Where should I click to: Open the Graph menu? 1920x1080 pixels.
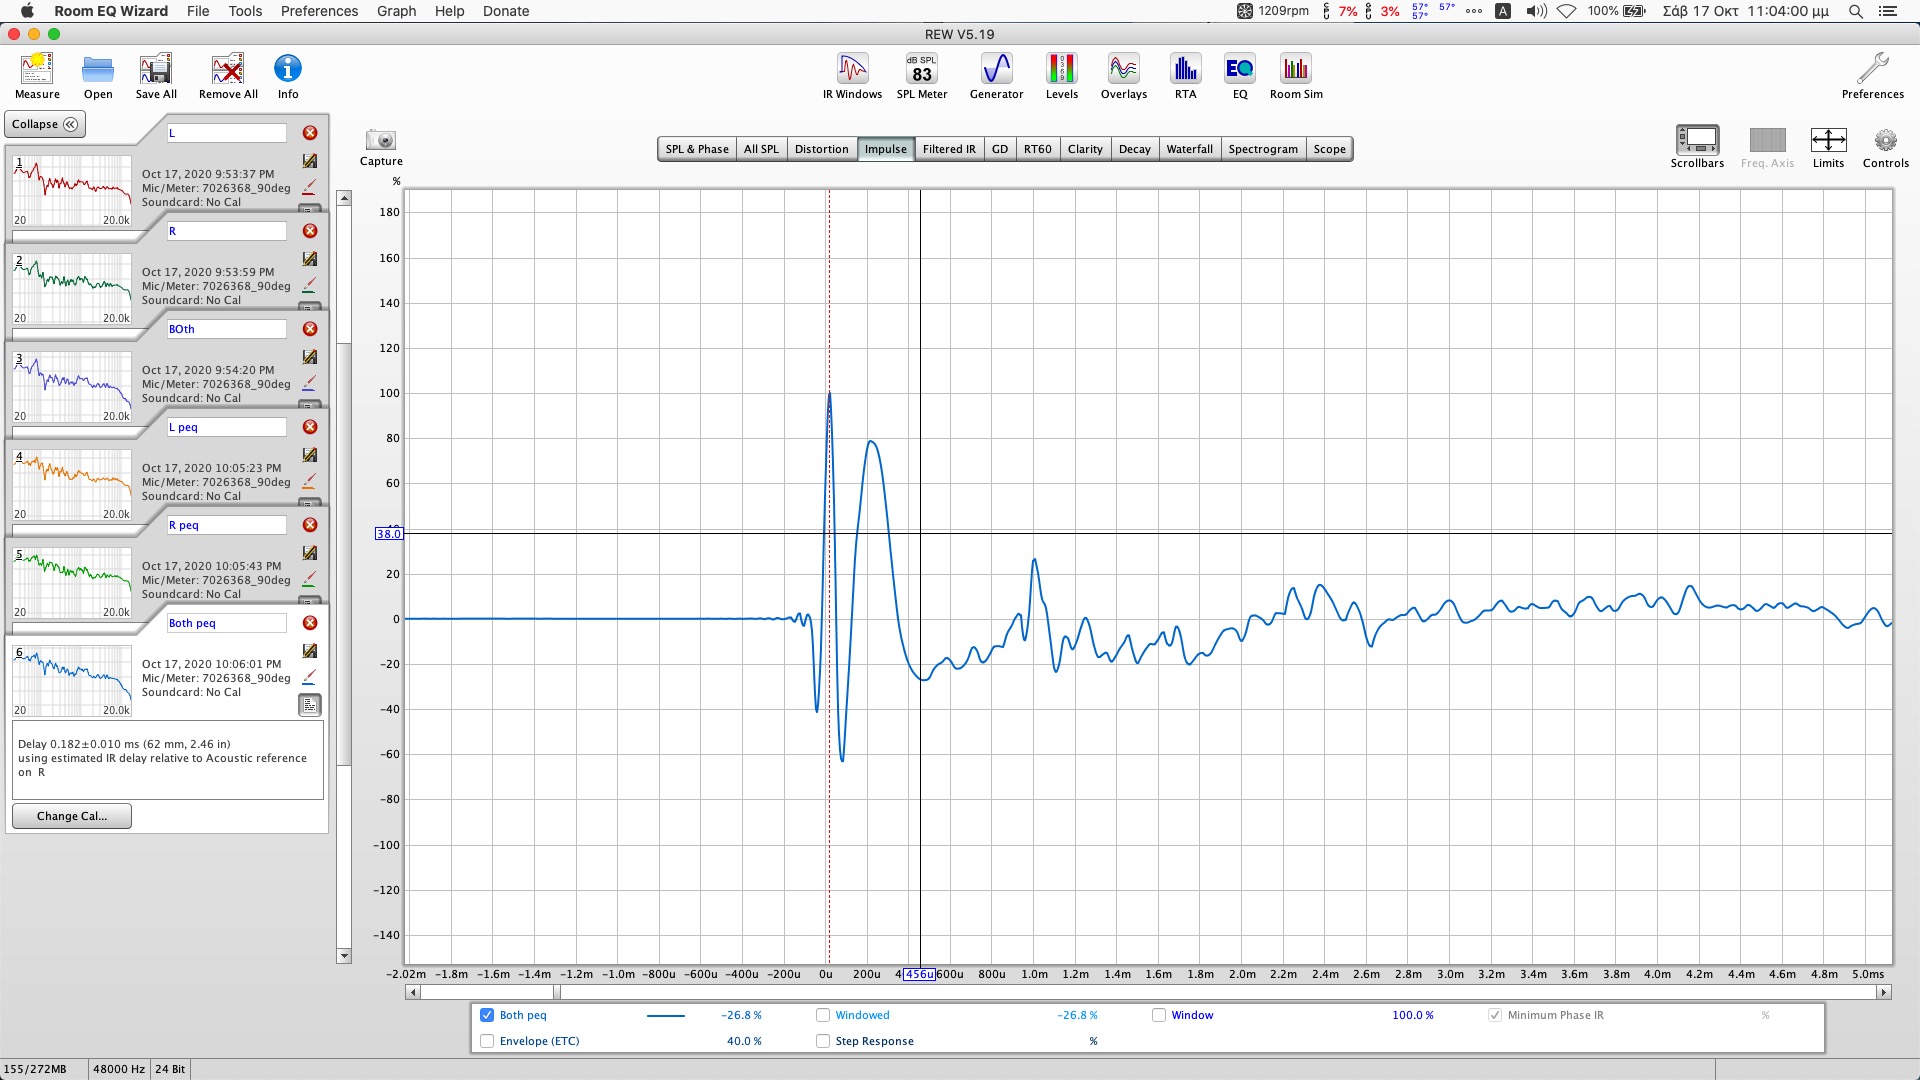click(396, 11)
